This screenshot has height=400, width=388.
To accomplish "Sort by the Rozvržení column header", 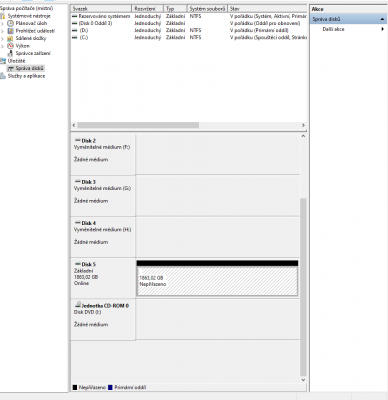I will point(148,9).
